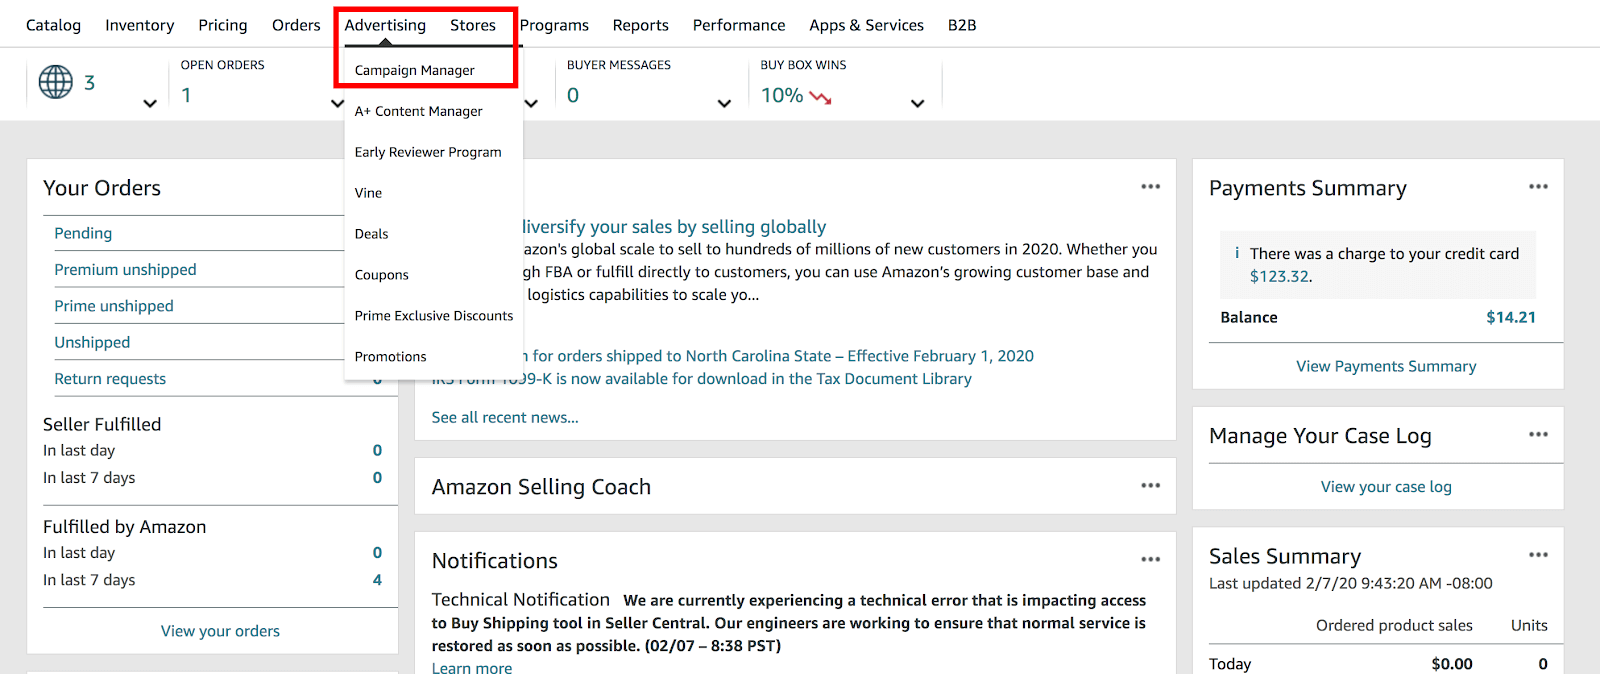Click View your orders link

[220, 631]
